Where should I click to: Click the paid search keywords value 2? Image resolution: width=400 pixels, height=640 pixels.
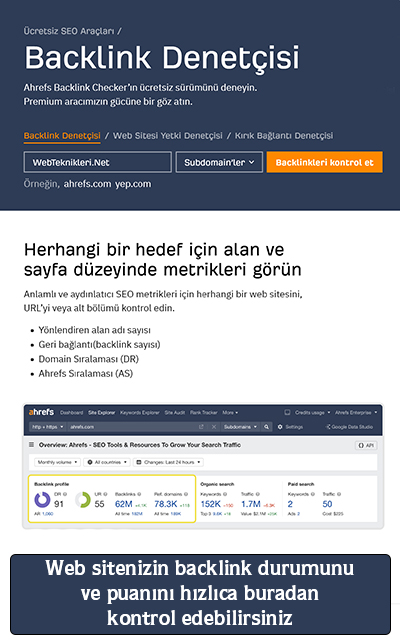coord(290,504)
